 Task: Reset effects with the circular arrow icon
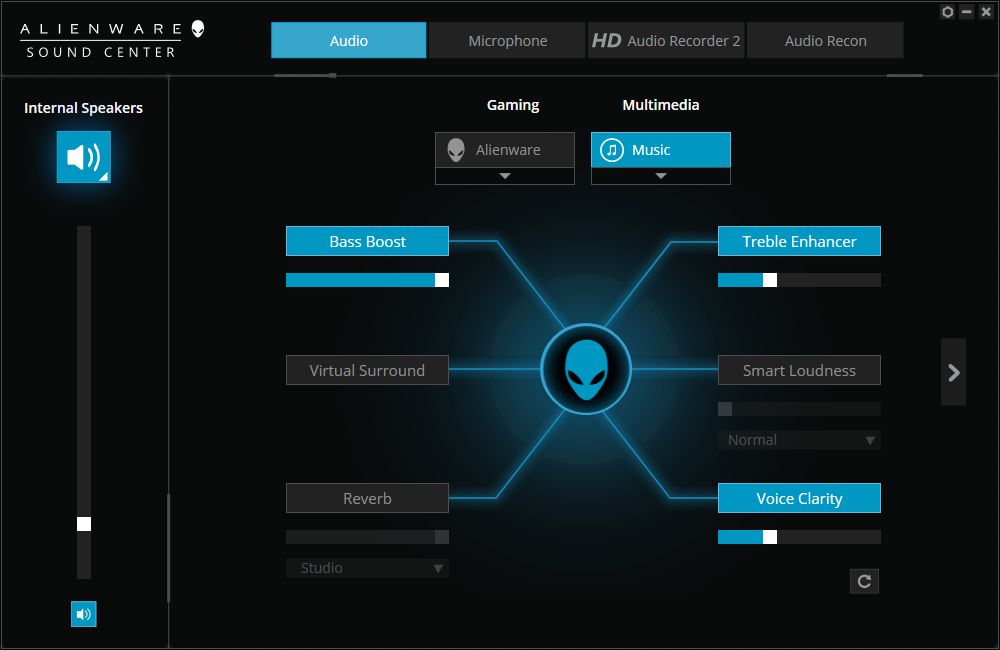pos(864,581)
